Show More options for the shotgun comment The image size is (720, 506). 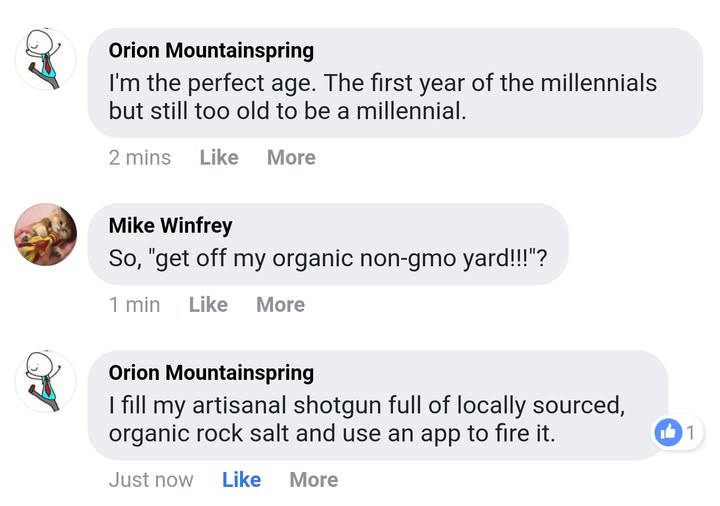tap(314, 480)
